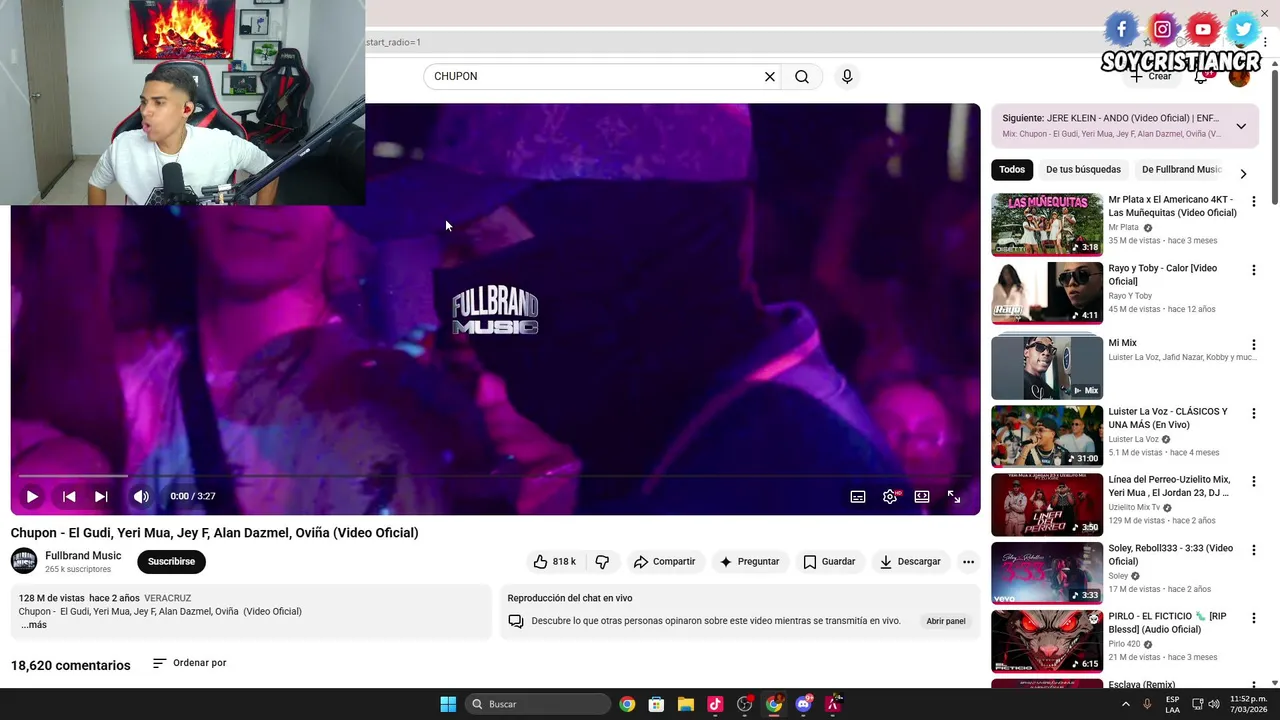Viewport: 1280px width, 720px height.
Task: Skip to the next video in the player
Action: coord(101,496)
